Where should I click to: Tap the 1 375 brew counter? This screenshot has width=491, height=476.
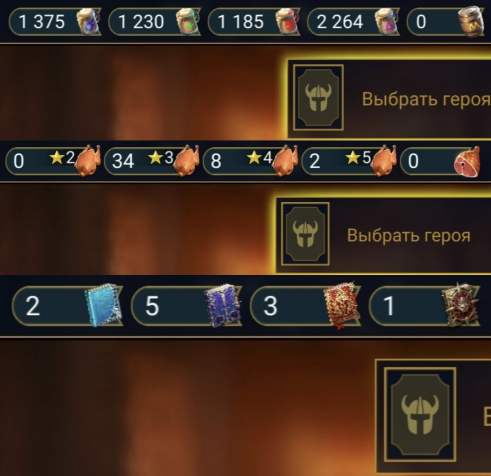(55, 22)
